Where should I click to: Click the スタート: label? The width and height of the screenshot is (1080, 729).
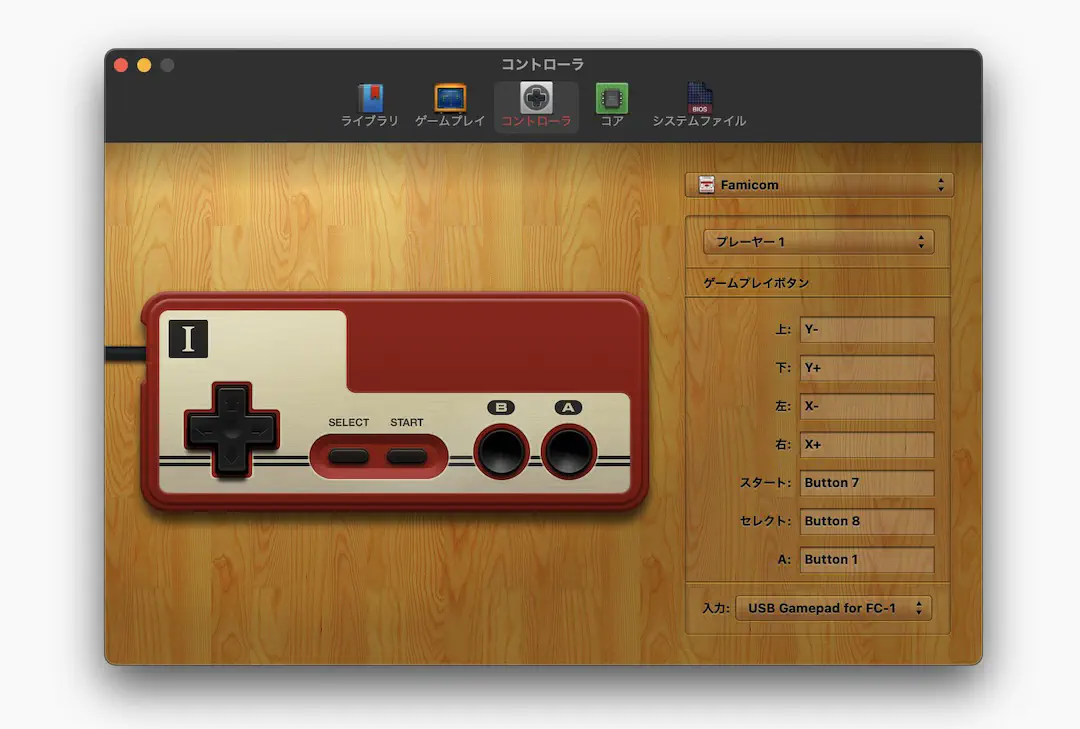(x=765, y=483)
